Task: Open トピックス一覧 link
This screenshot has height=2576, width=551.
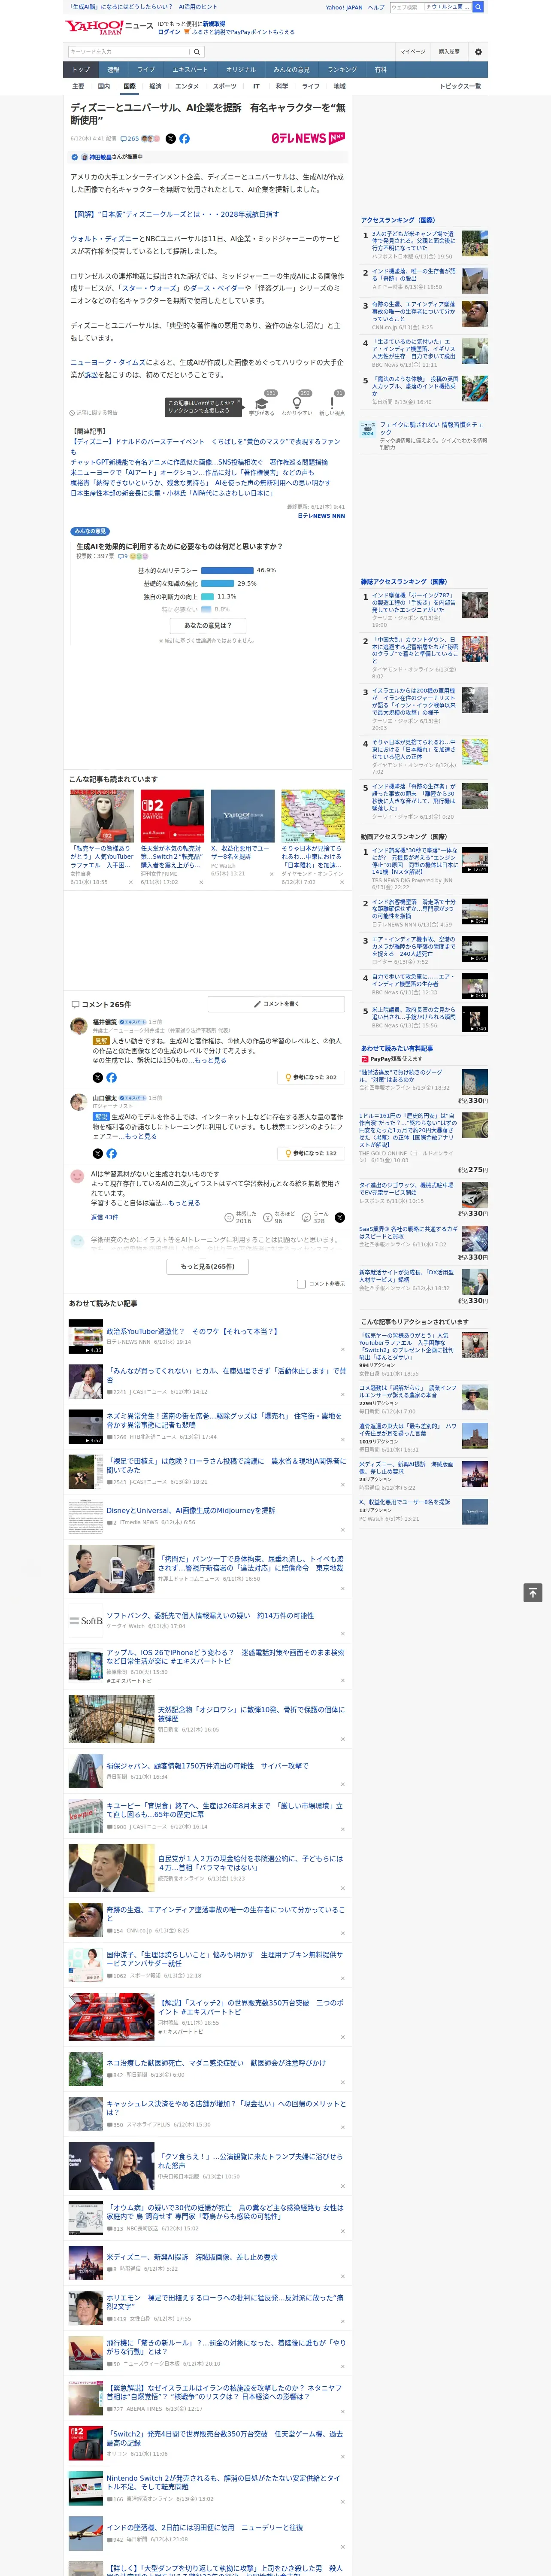Action: coord(460,86)
